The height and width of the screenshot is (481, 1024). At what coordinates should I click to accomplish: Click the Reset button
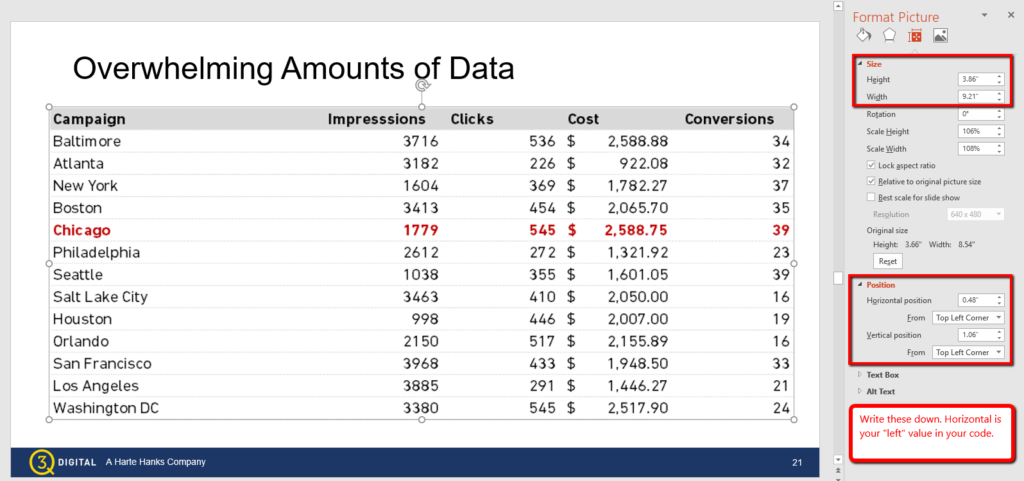(x=888, y=261)
